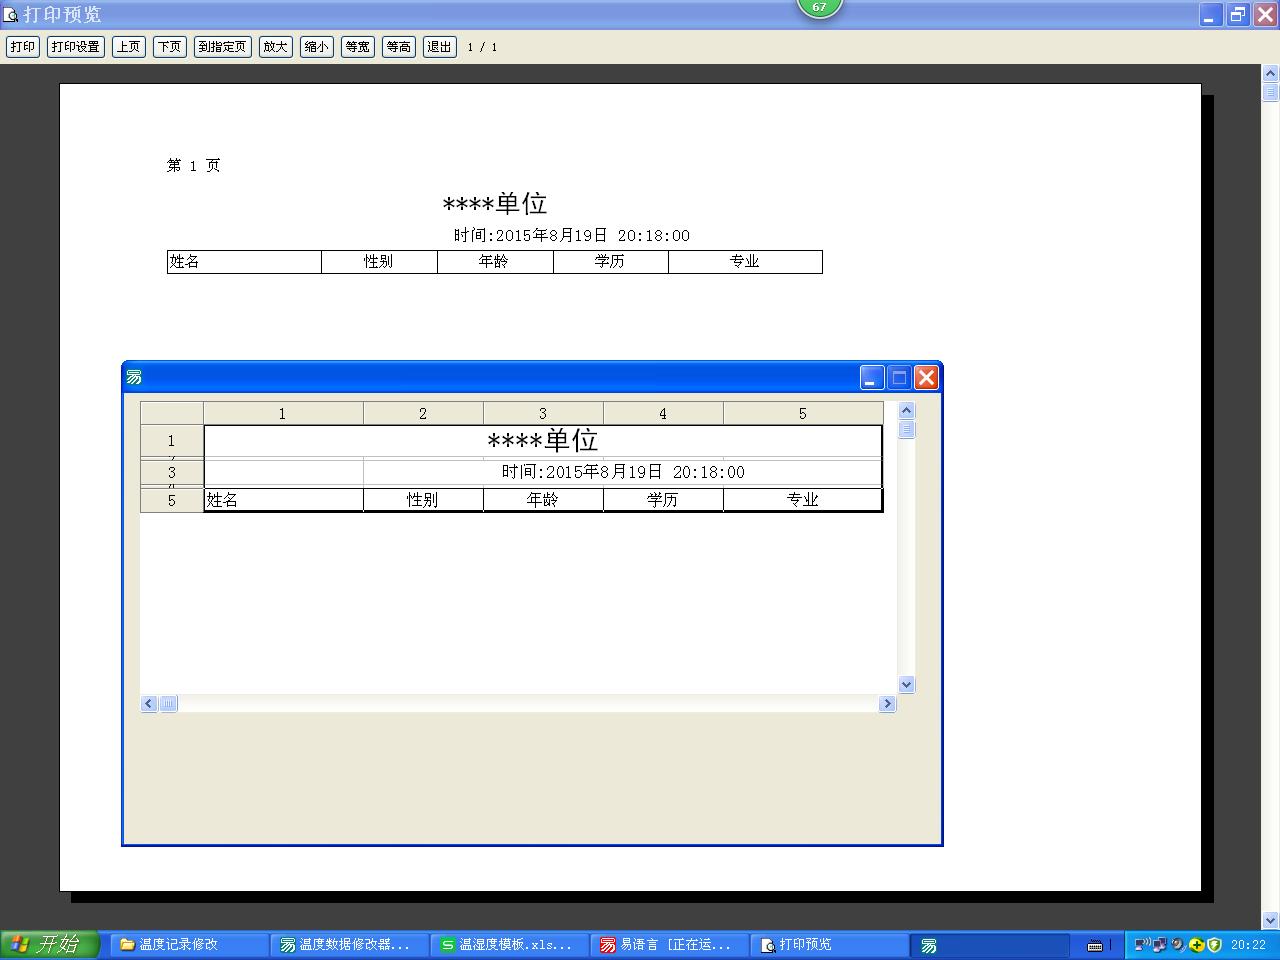
Task: Click the inner window's title icon
Action: point(134,377)
